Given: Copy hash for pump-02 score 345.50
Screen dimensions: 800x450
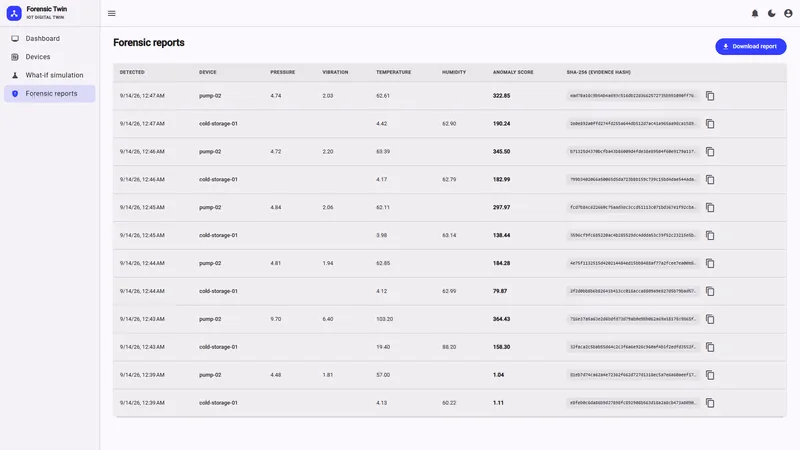Looking at the screenshot, I should pyautogui.click(x=710, y=152).
